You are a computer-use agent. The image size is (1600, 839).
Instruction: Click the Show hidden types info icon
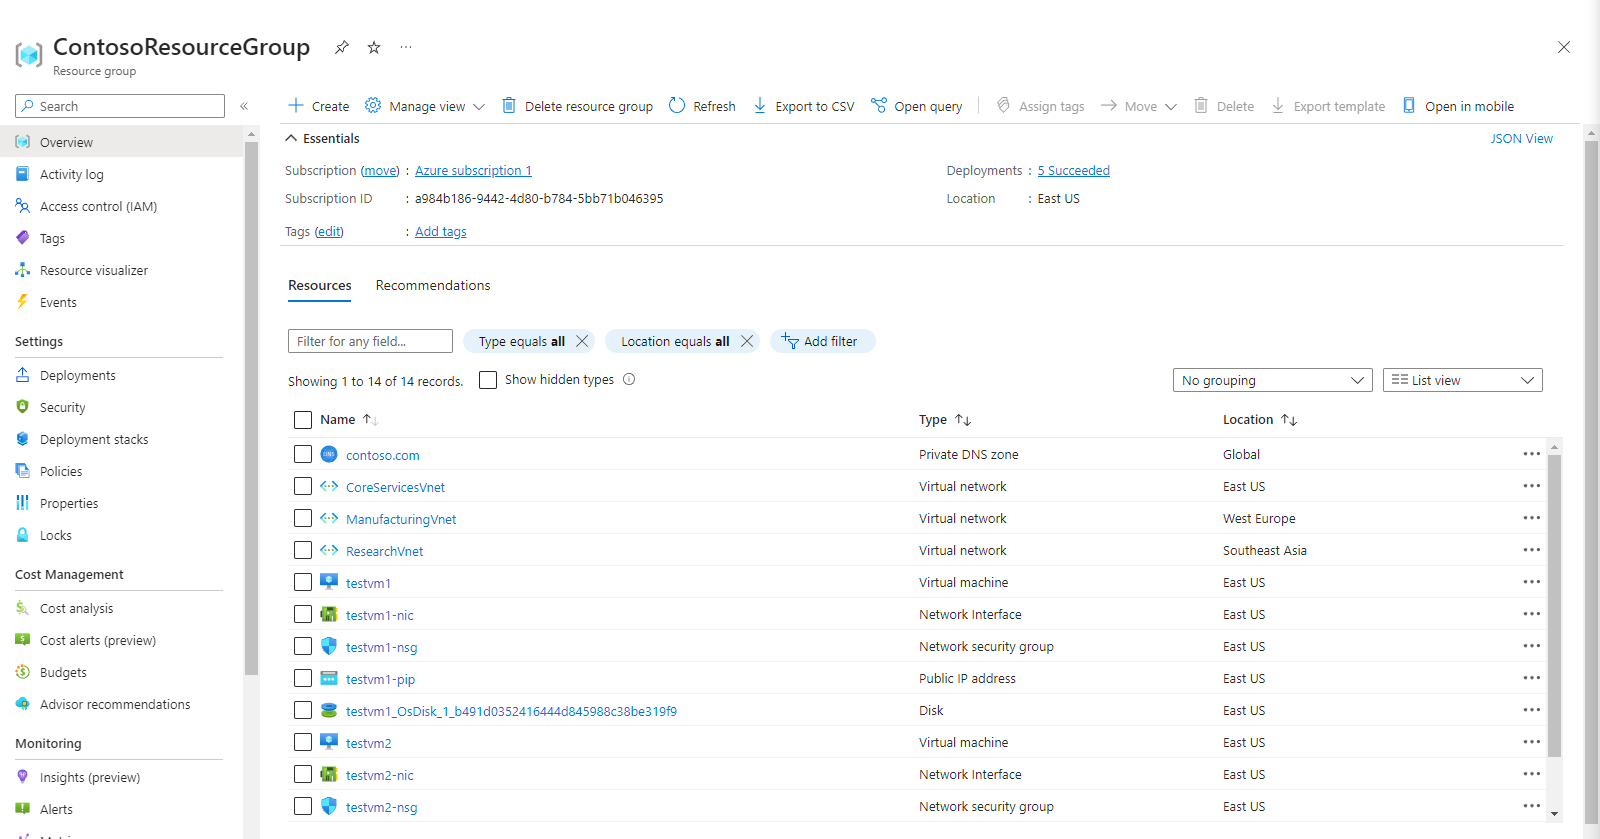tap(629, 380)
